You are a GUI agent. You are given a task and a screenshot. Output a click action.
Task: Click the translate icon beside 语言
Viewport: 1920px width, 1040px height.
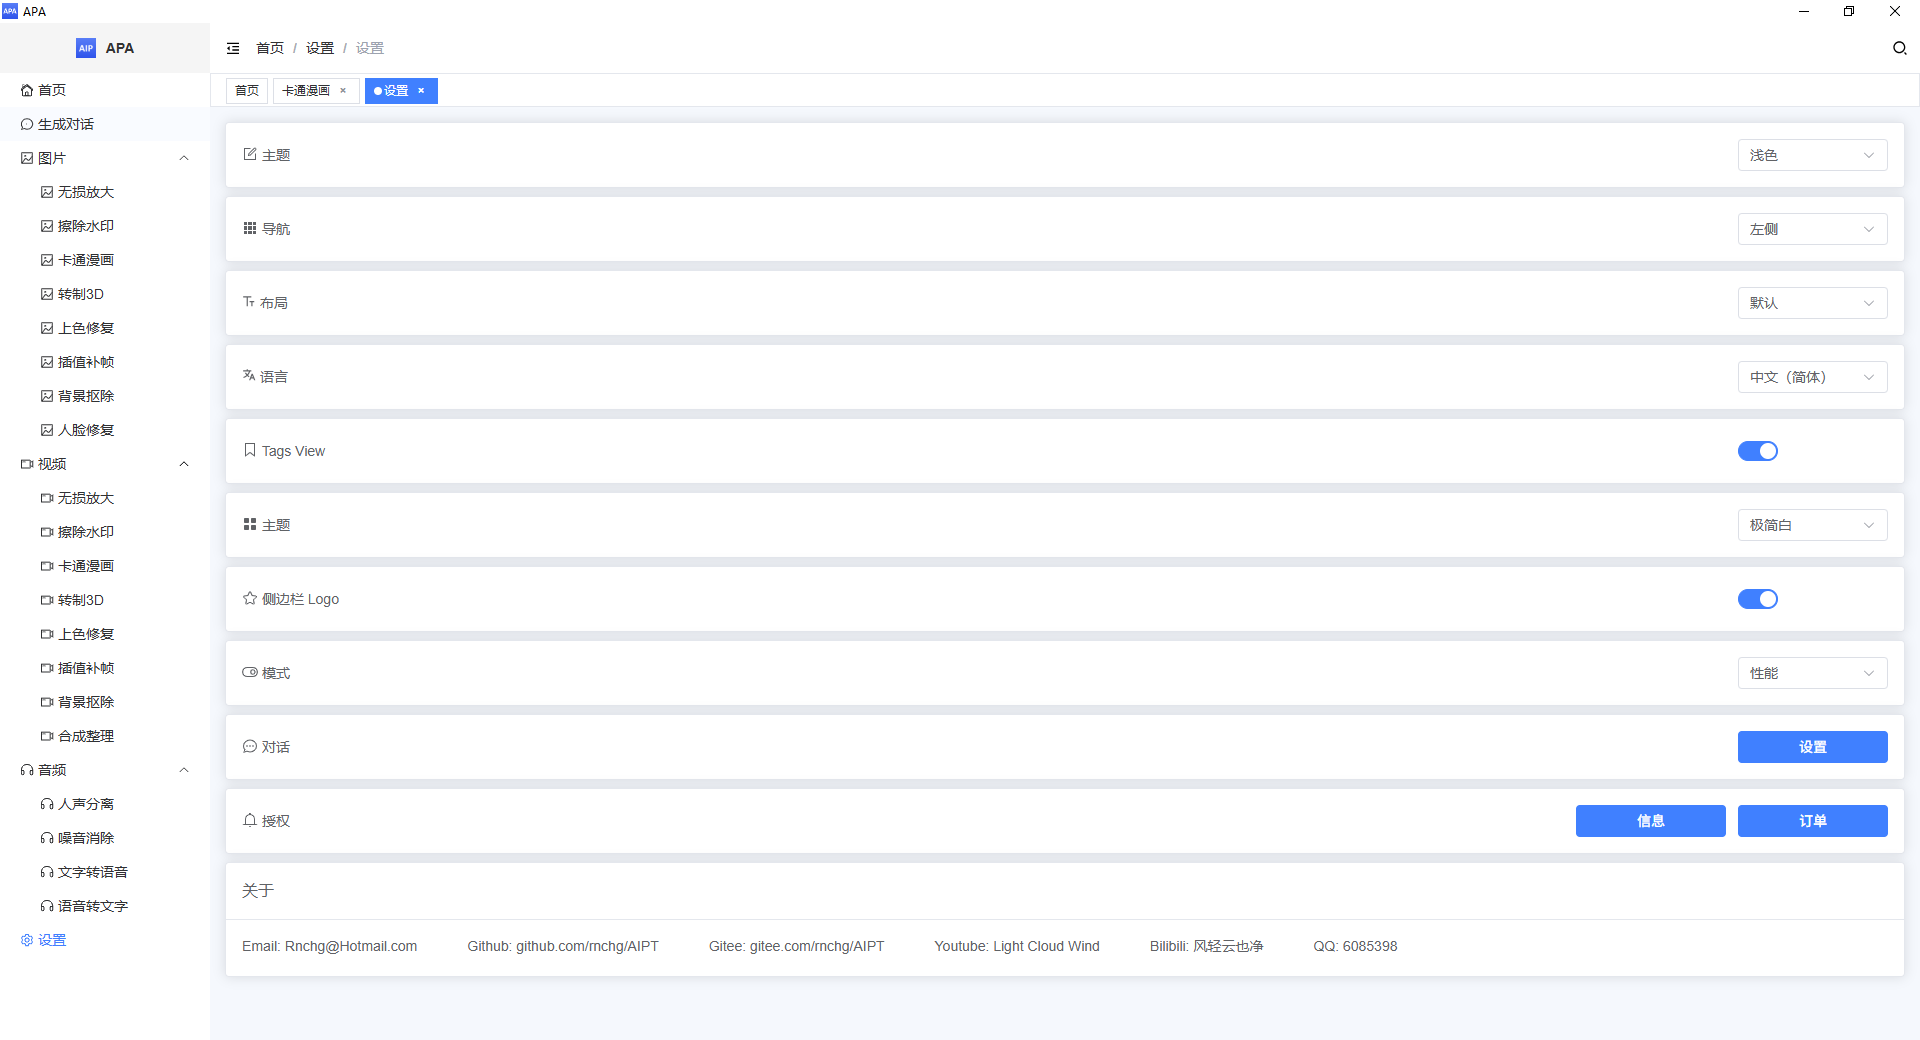pyautogui.click(x=249, y=375)
